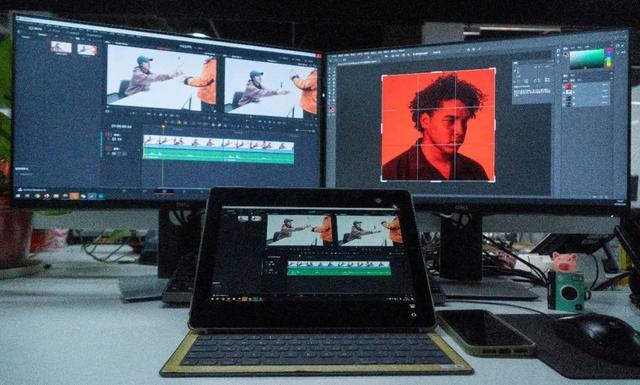Select the green audio clip on the timeline
This screenshot has height=385, width=640.
[x=218, y=156]
